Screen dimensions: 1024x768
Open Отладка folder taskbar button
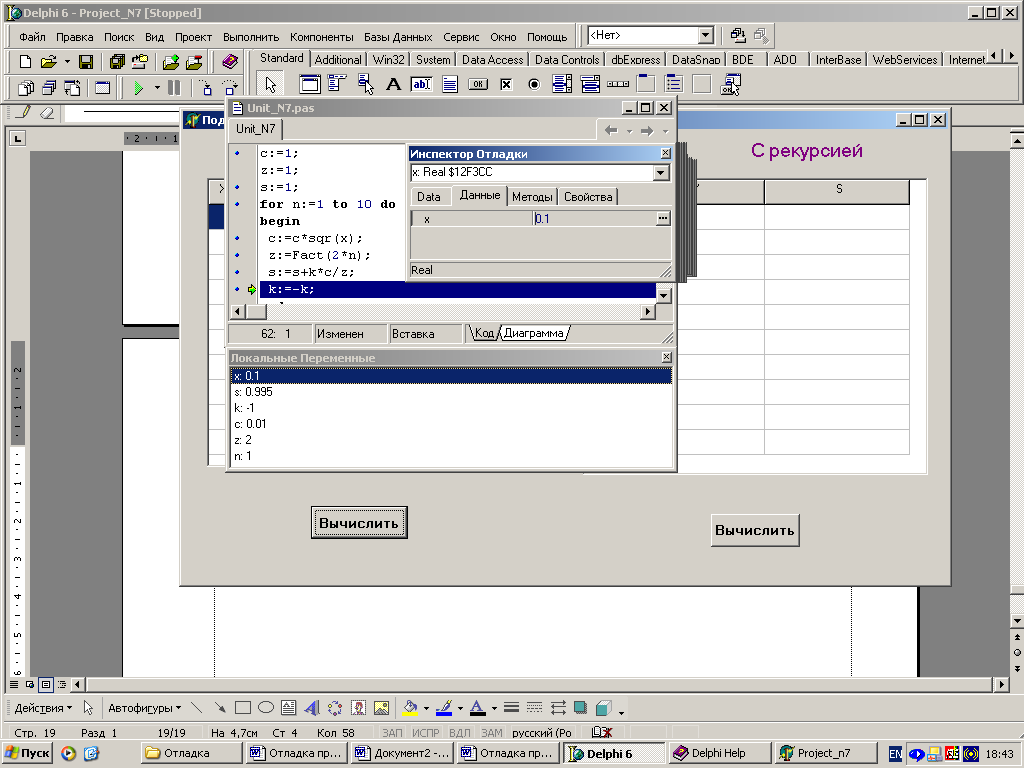[x=192, y=753]
